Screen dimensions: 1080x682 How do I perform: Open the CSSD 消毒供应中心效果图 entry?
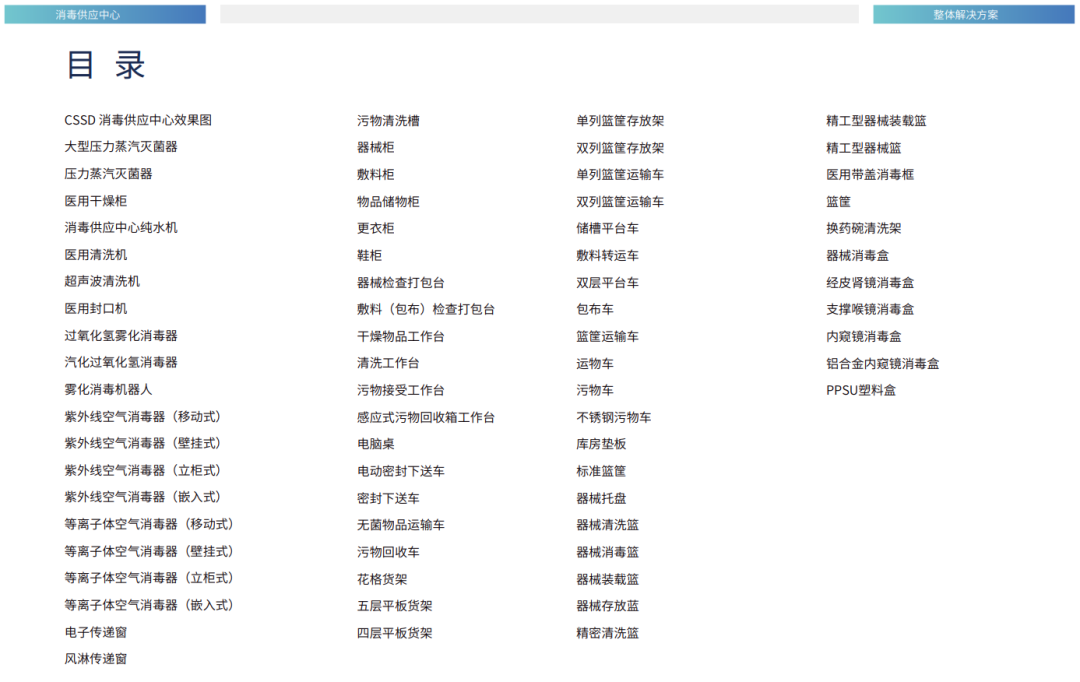coord(142,119)
